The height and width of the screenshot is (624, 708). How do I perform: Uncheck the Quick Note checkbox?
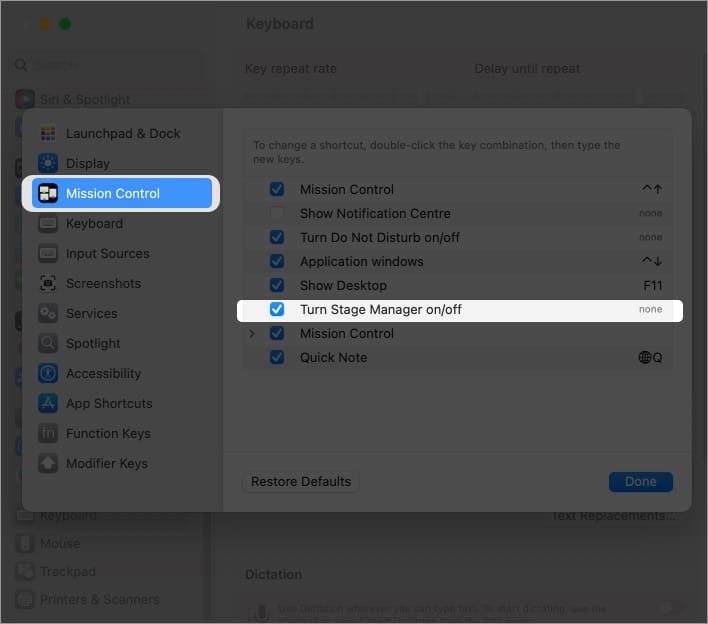point(277,357)
